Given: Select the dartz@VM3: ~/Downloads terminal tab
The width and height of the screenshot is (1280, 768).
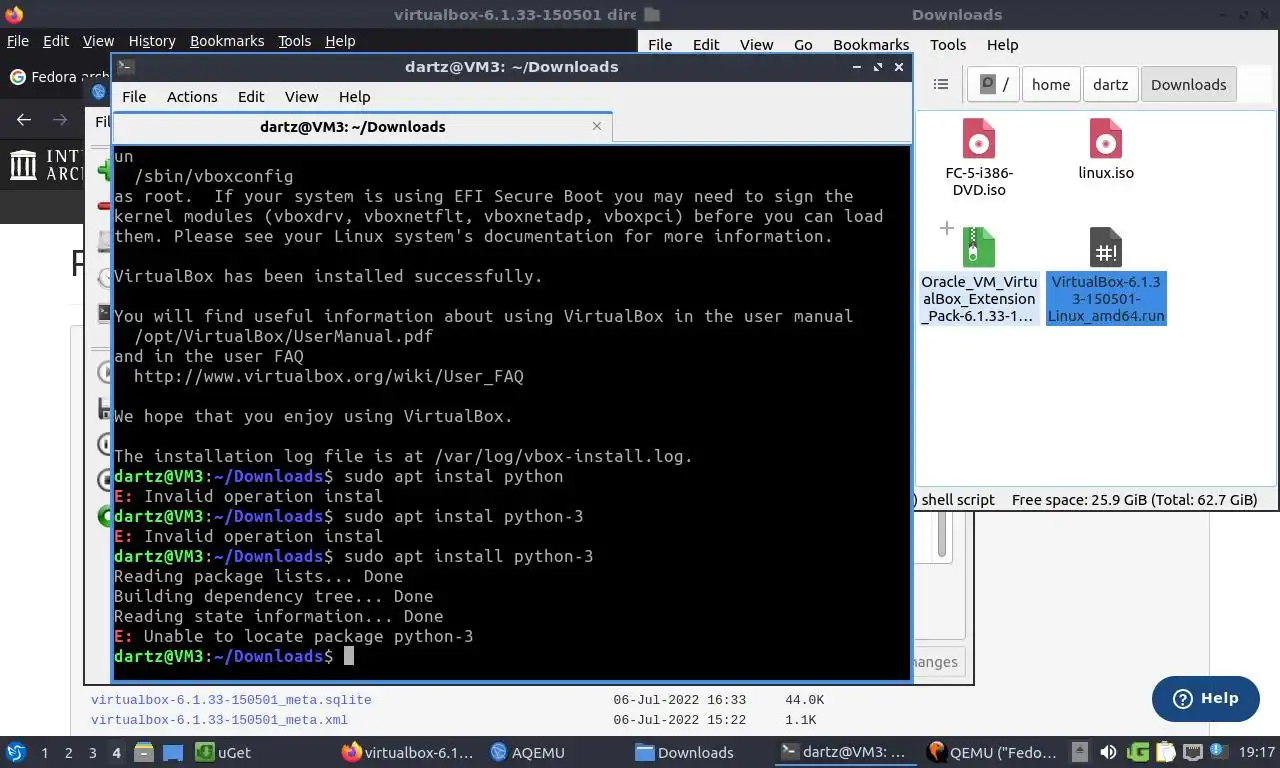Looking at the screenshot, I should tap(362, 127).
